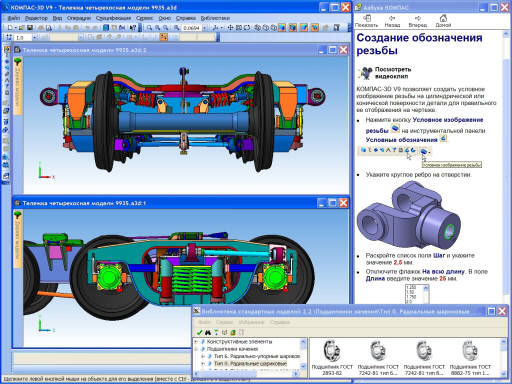512x384 pixels.
Task: Click the Посмотреть видеоклип link
Action: point(393,73)
